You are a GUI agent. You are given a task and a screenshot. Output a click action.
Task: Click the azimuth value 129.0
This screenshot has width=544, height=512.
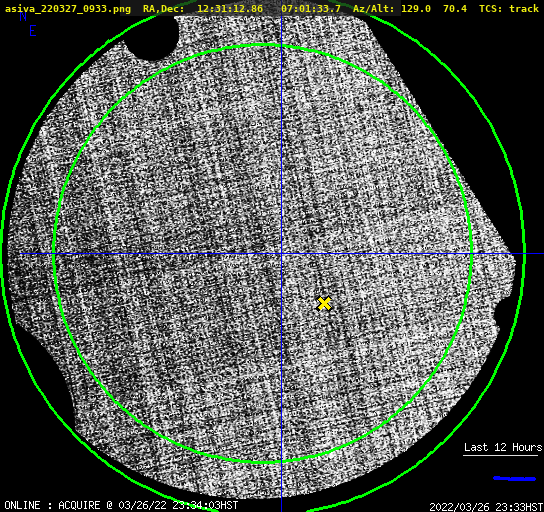pyautogui.click(x=416, y=8)
